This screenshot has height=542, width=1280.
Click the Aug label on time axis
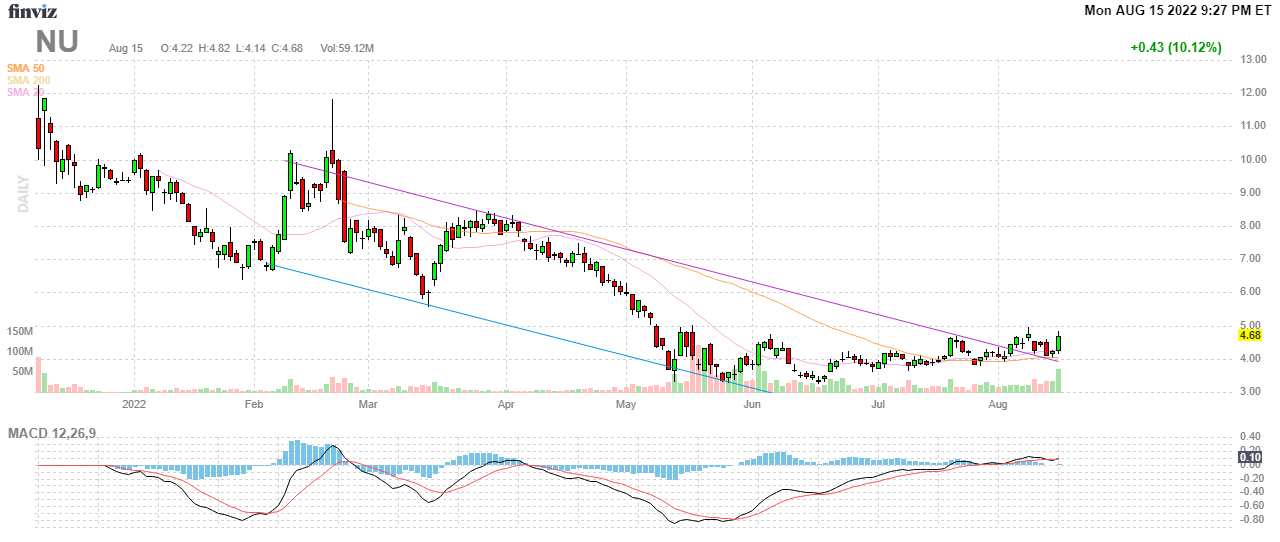pyautogui.click(x=997, y=404)
